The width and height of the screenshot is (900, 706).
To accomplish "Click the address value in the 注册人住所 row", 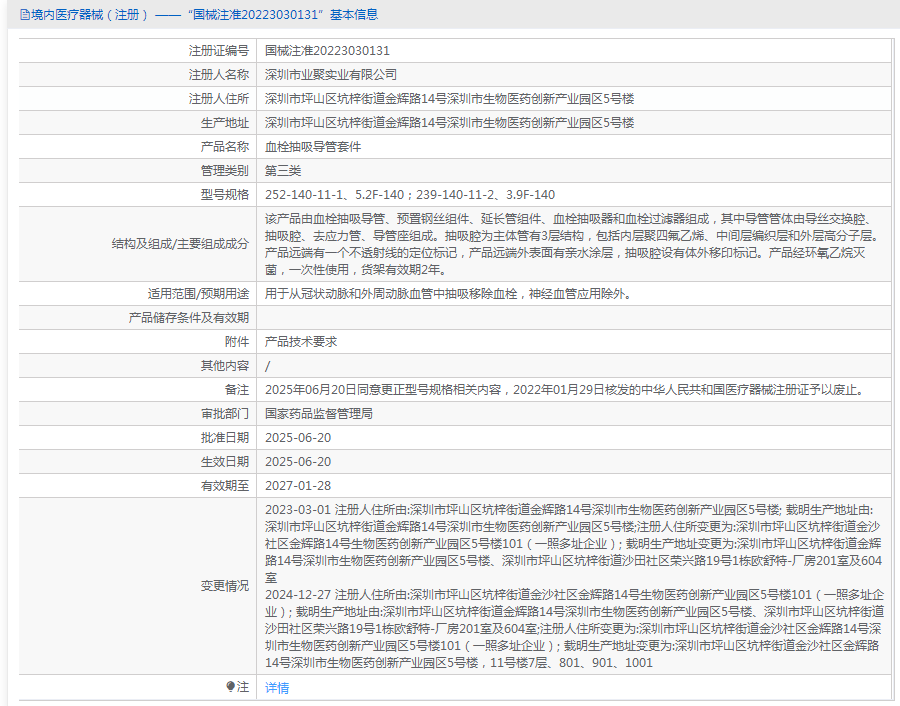I will coord(449,99).
